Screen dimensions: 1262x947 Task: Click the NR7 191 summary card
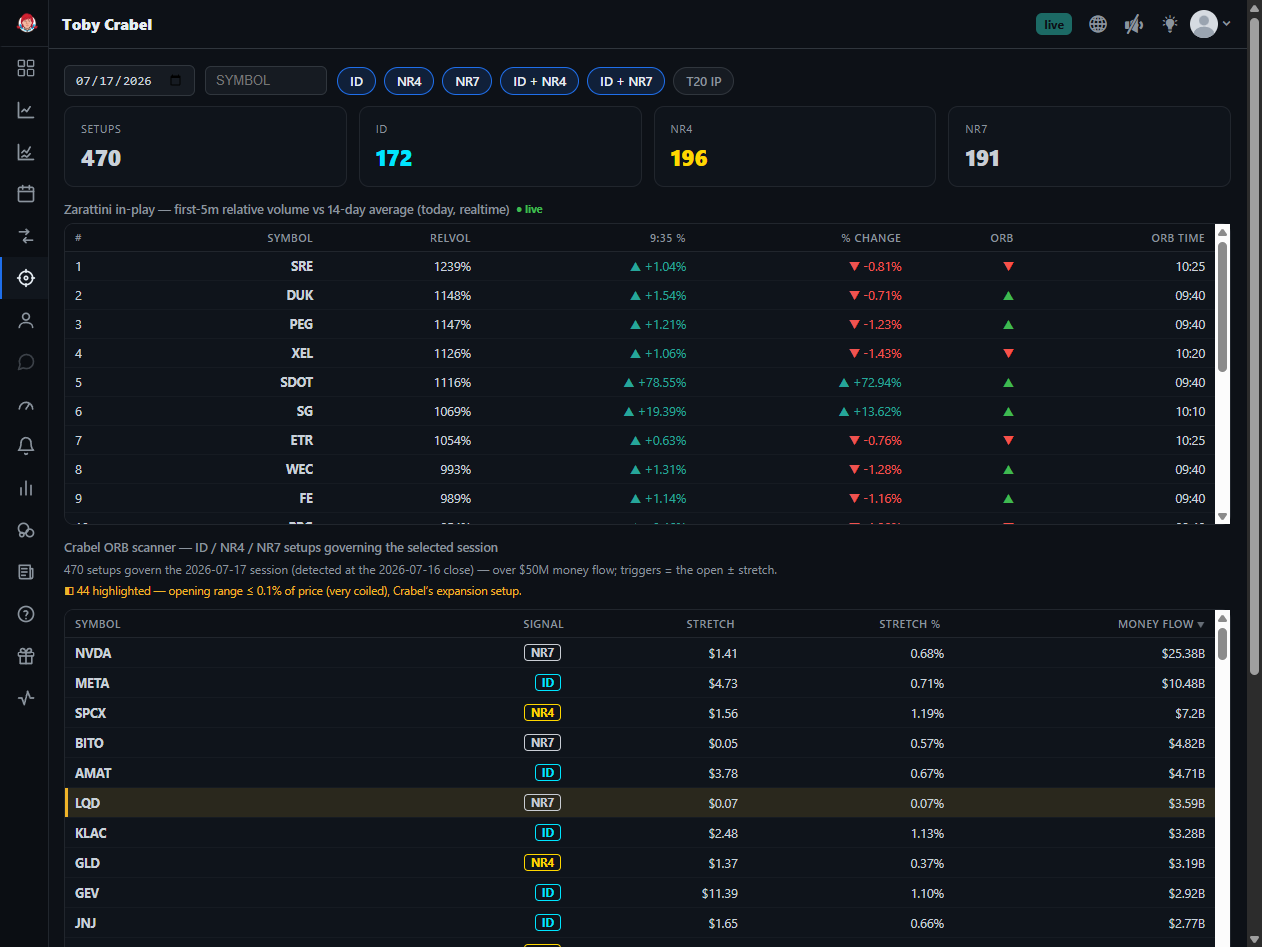tap(1089, 147)
